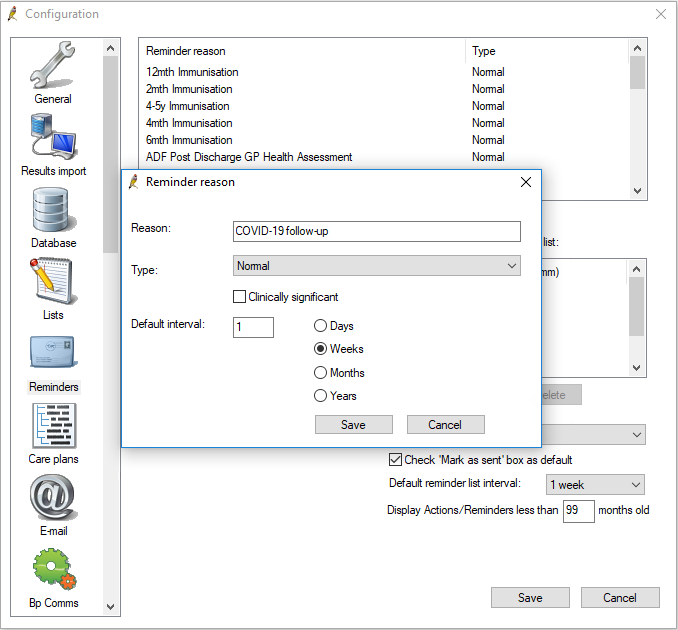This screenshot has width=678, height=630.
Task: Save the reminder reason dialog
Action: pos(353,425)
